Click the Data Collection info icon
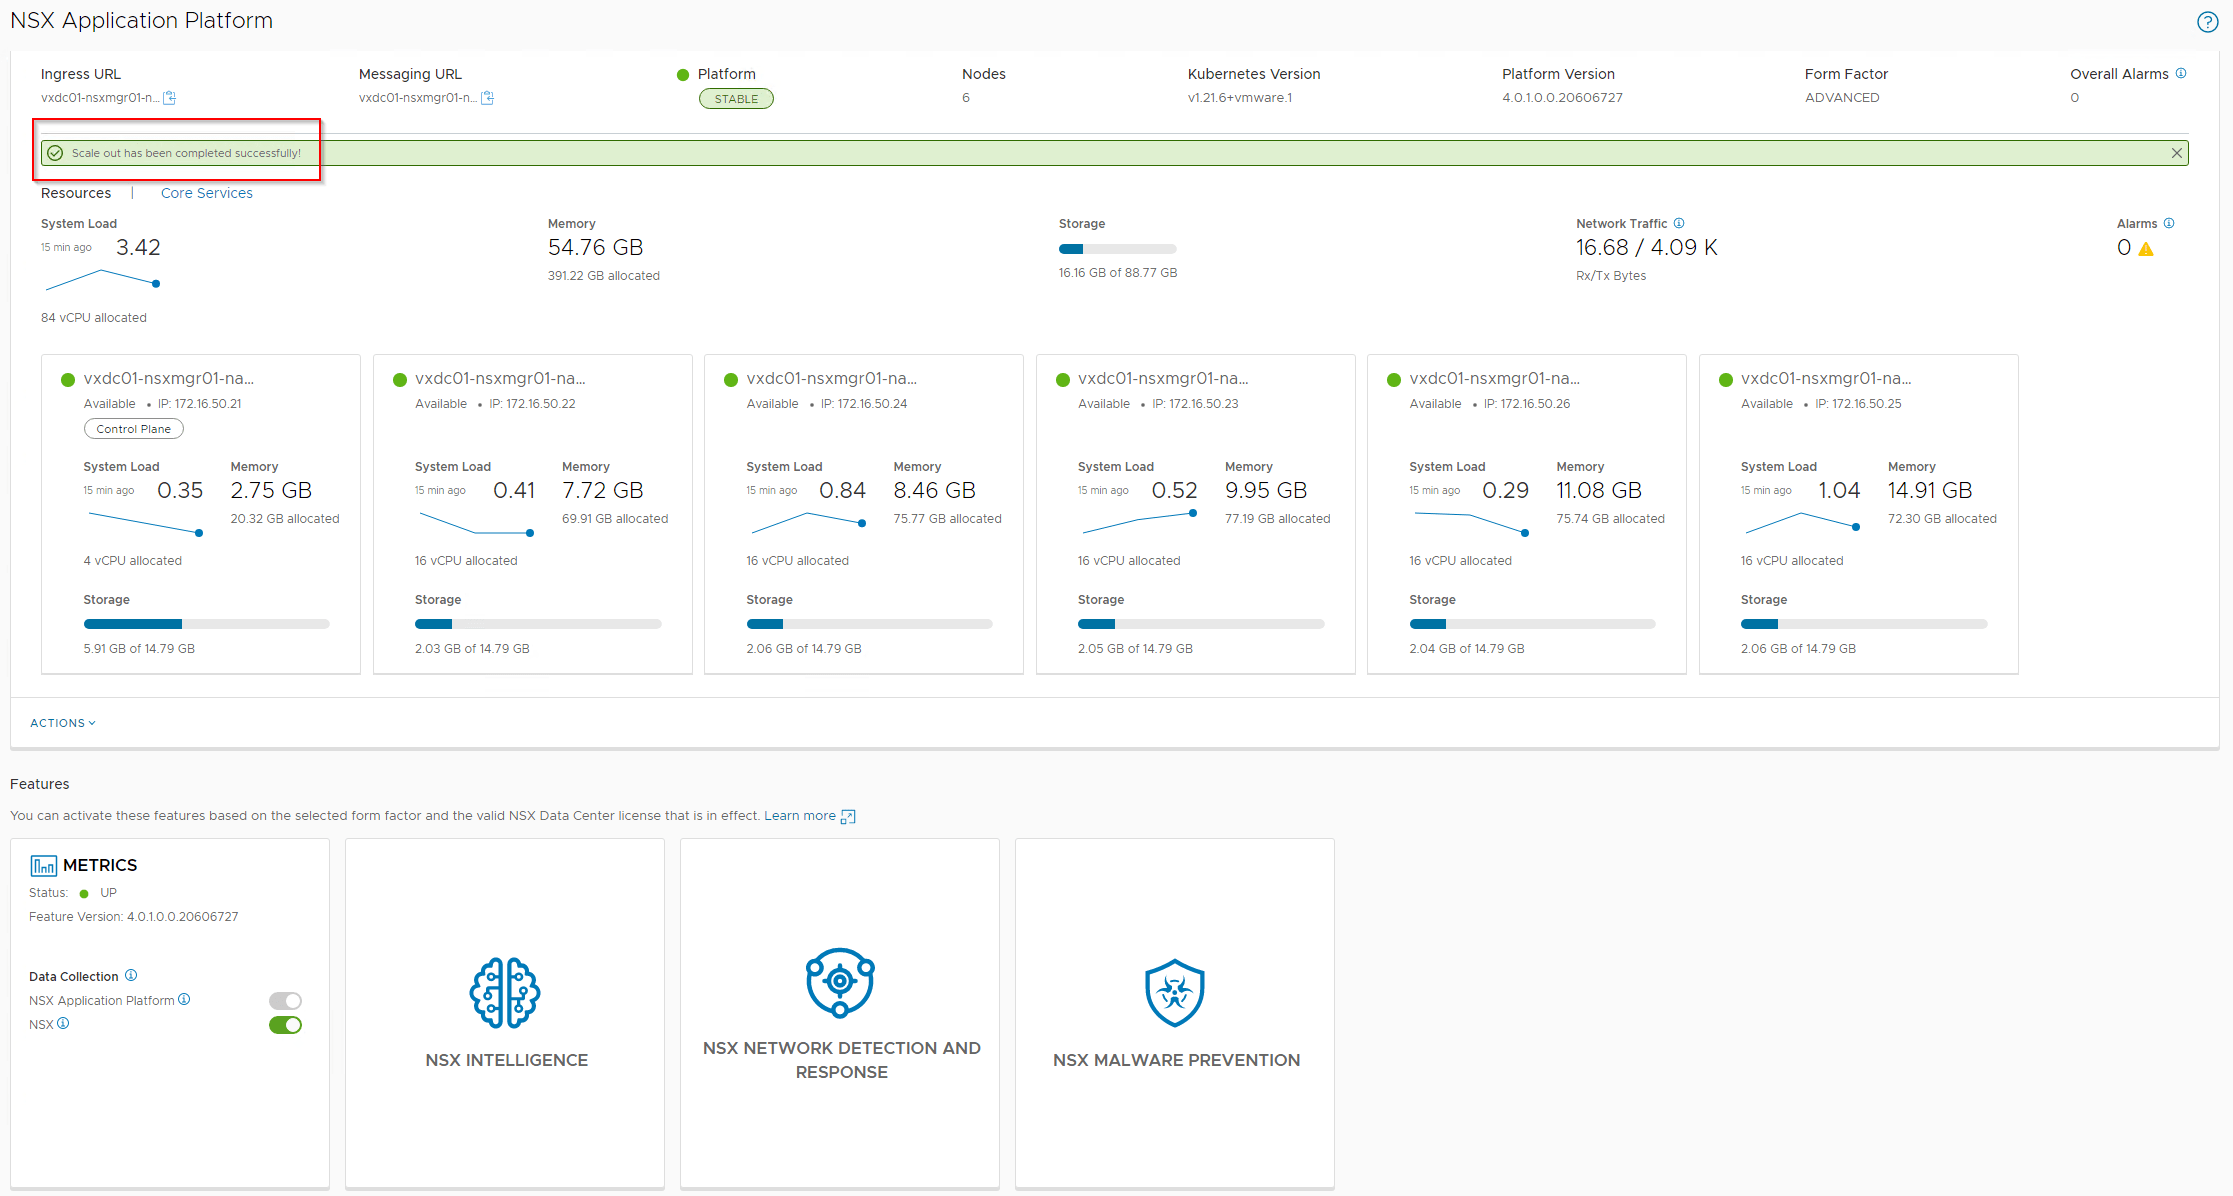 coord(131,976)
